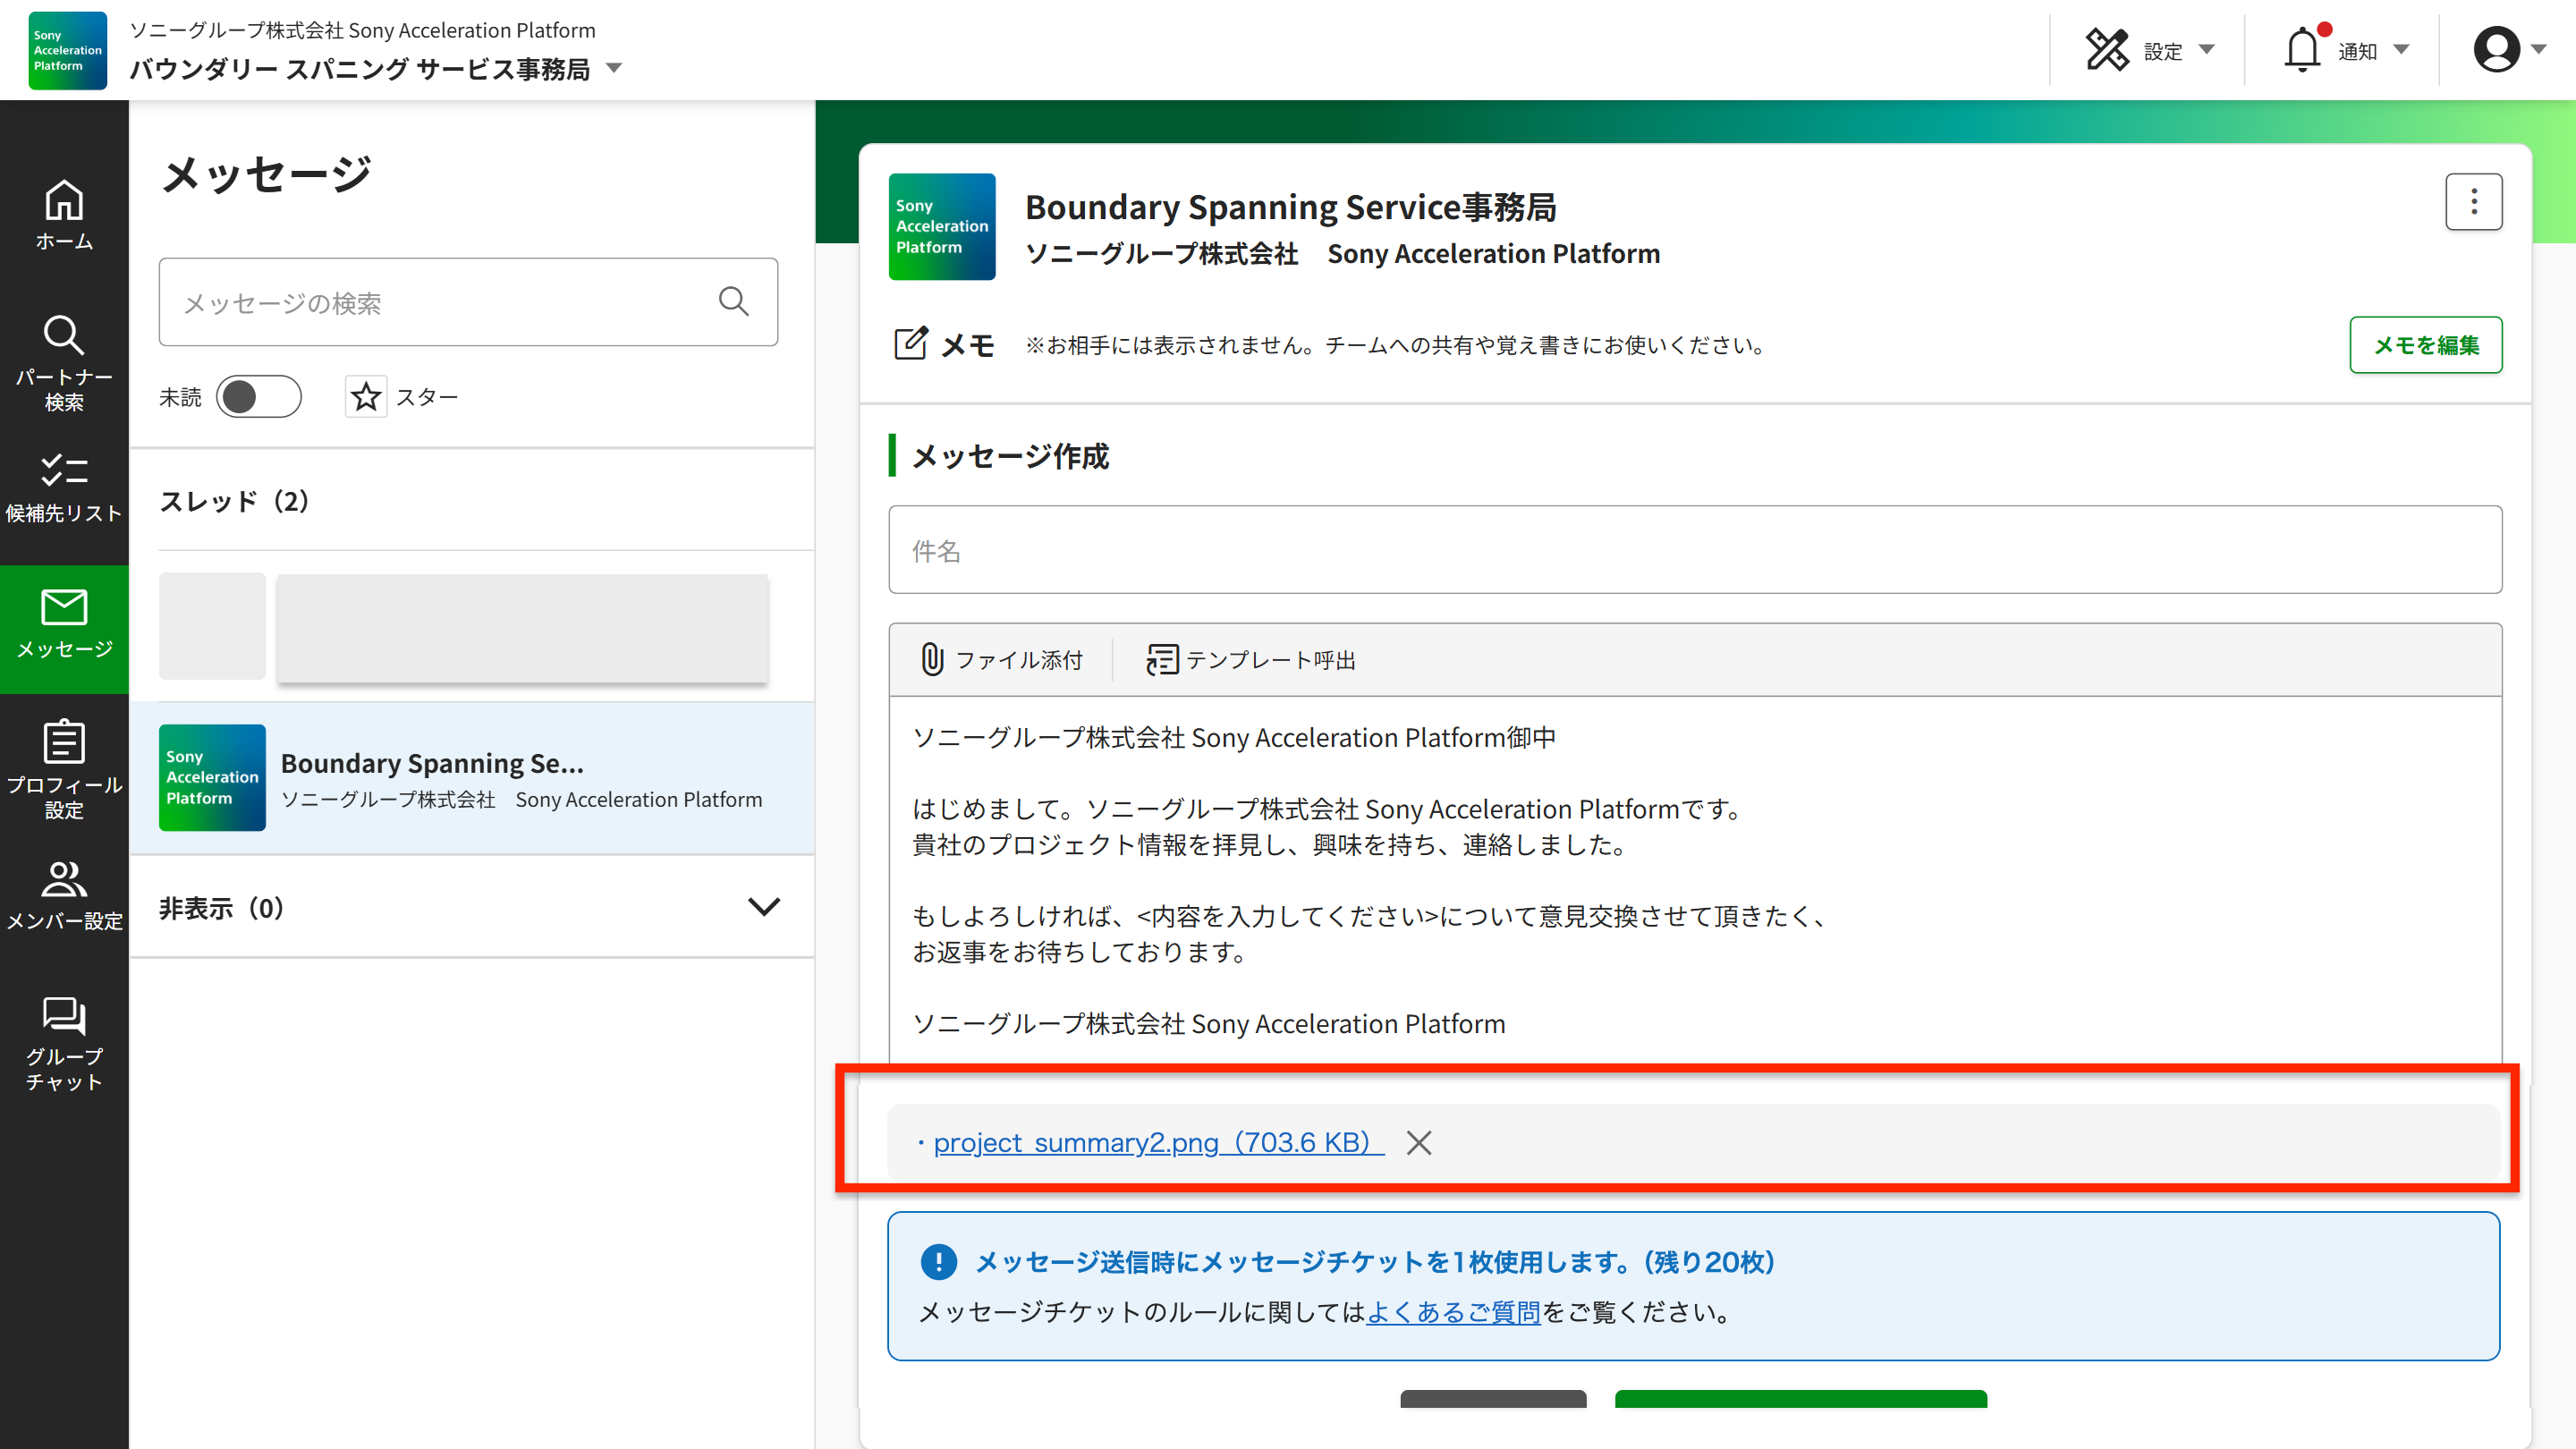Expand the hidden threads (非表示) section

[x=763, y=907]
